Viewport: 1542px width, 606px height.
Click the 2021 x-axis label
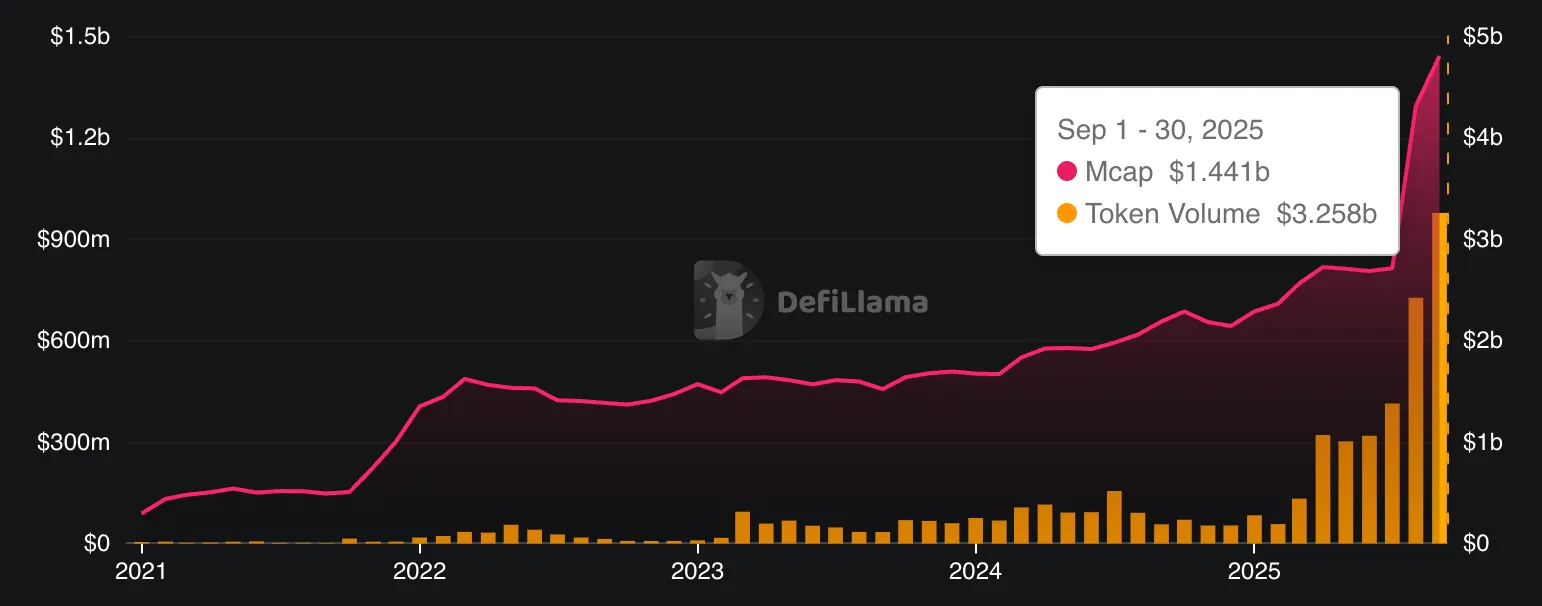(142, 574)
